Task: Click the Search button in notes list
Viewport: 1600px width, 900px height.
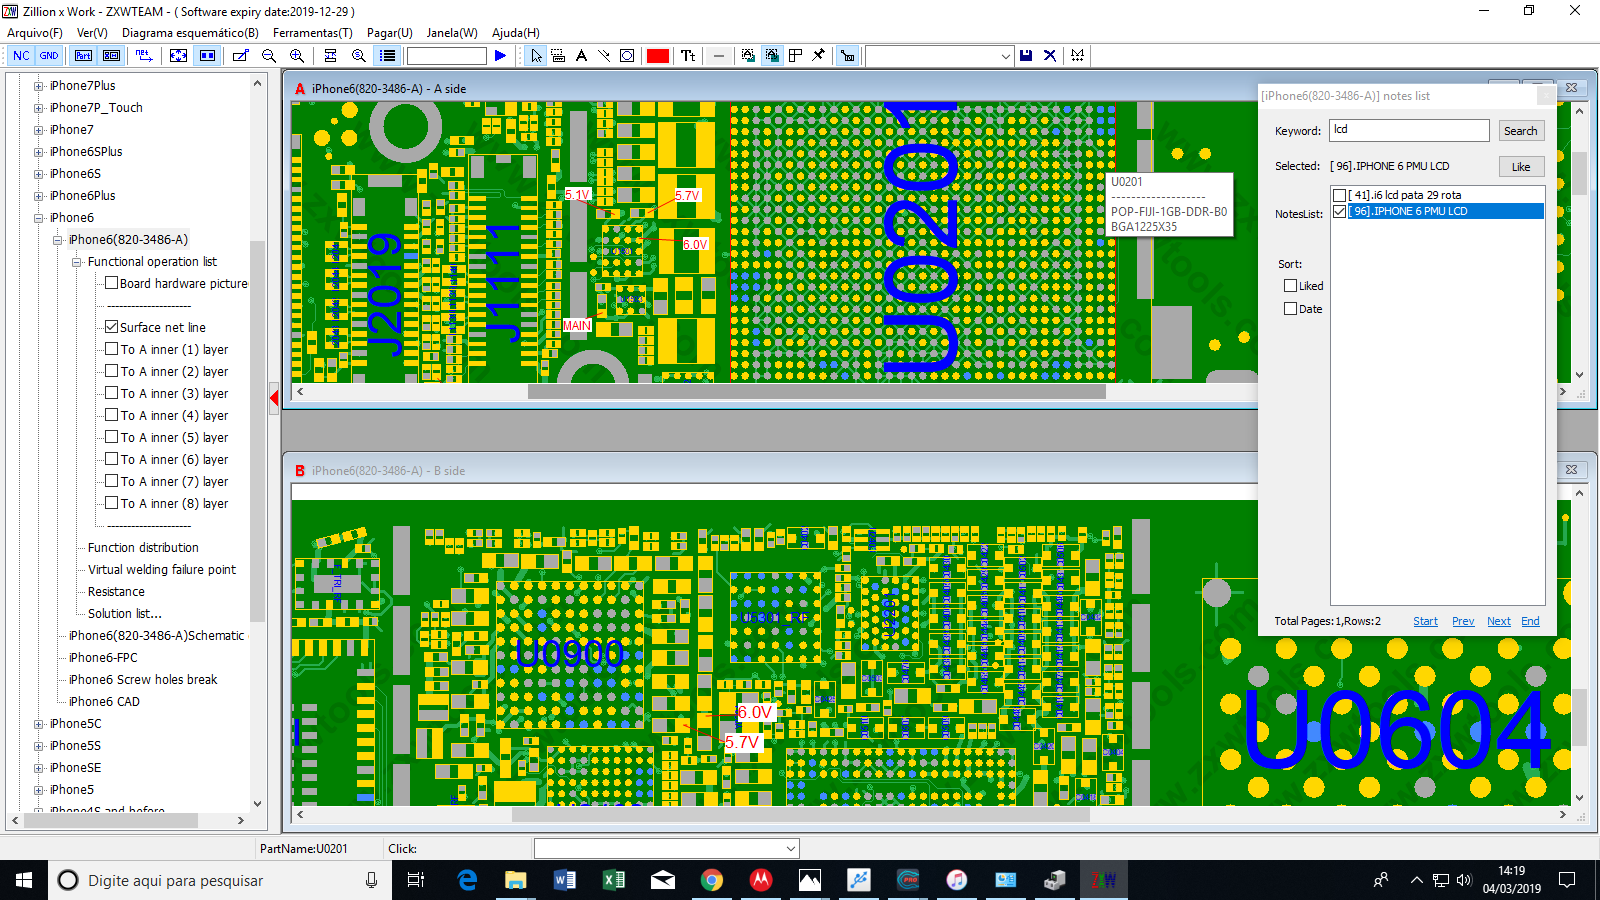Action: coord(1520,131)
